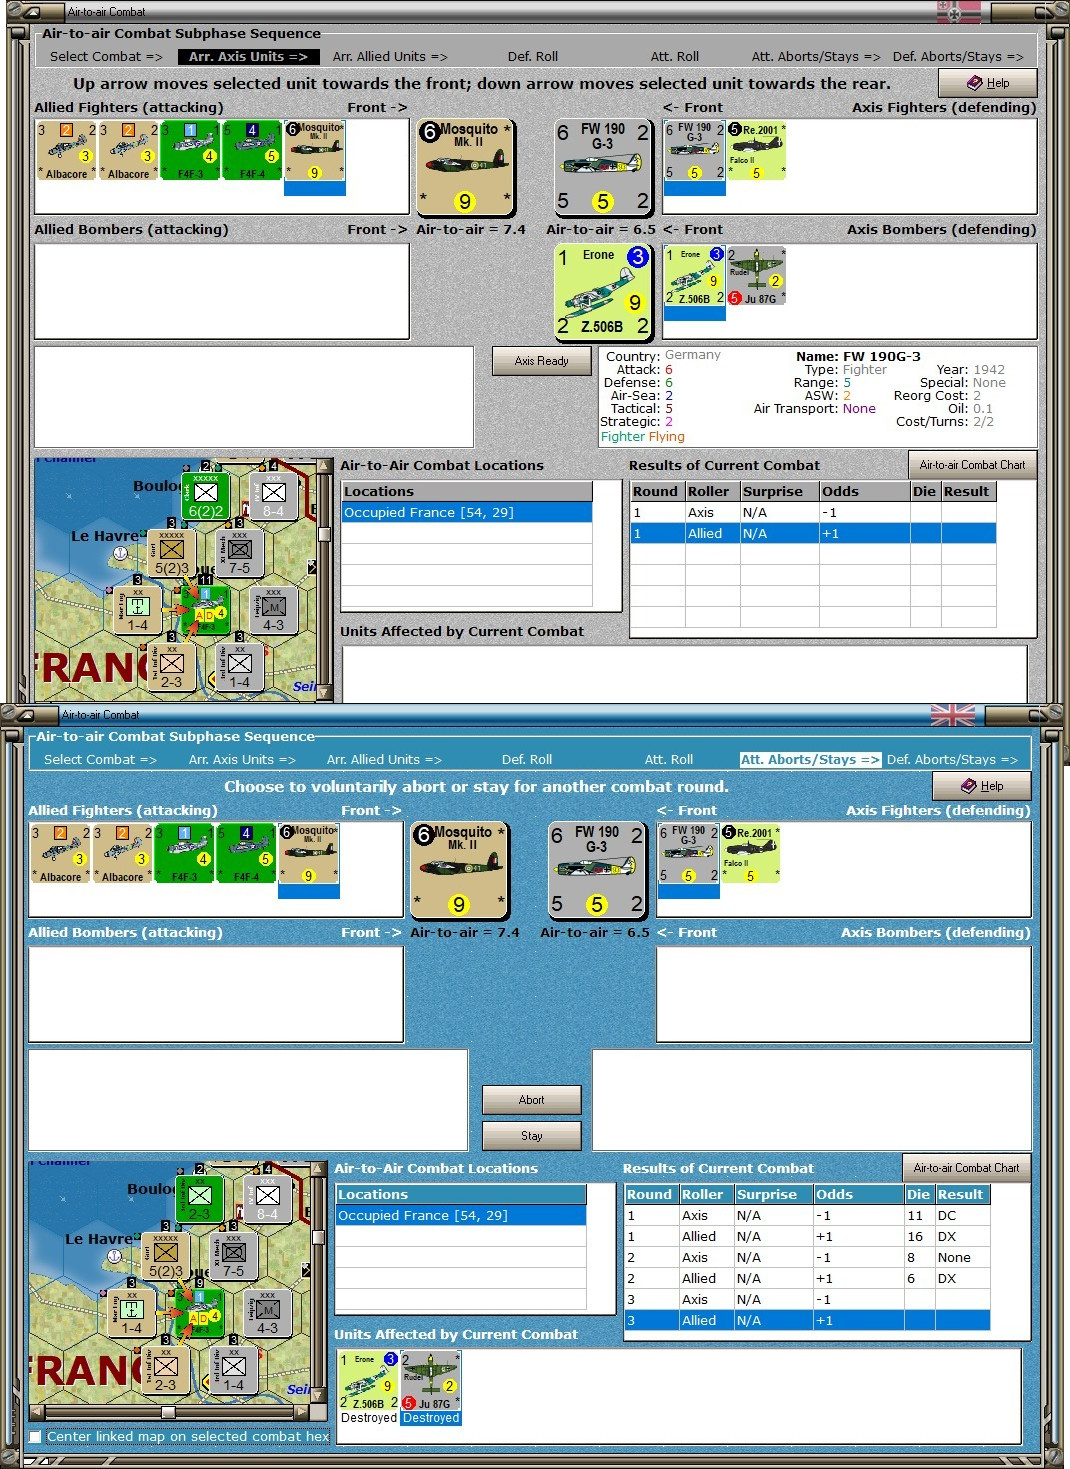Select F4F-4 fighter counter in lower Allied window
The image size is (1070, 1469).
coord(247,854)
